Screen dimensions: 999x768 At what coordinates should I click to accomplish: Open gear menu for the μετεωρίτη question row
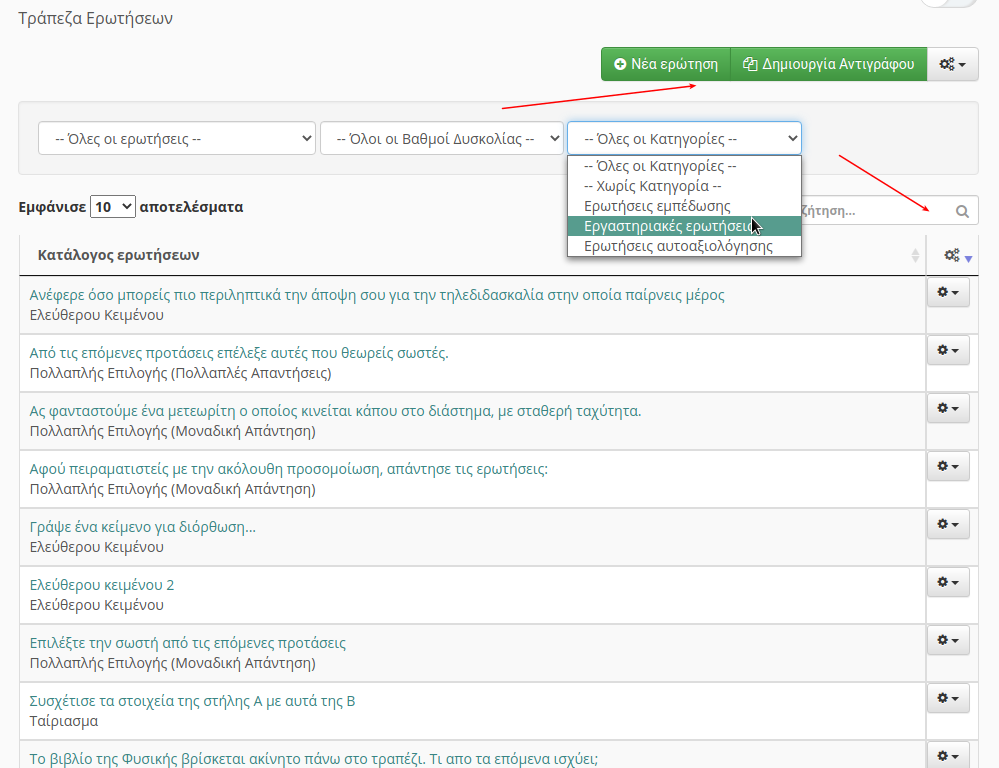(x=948, y=408)
